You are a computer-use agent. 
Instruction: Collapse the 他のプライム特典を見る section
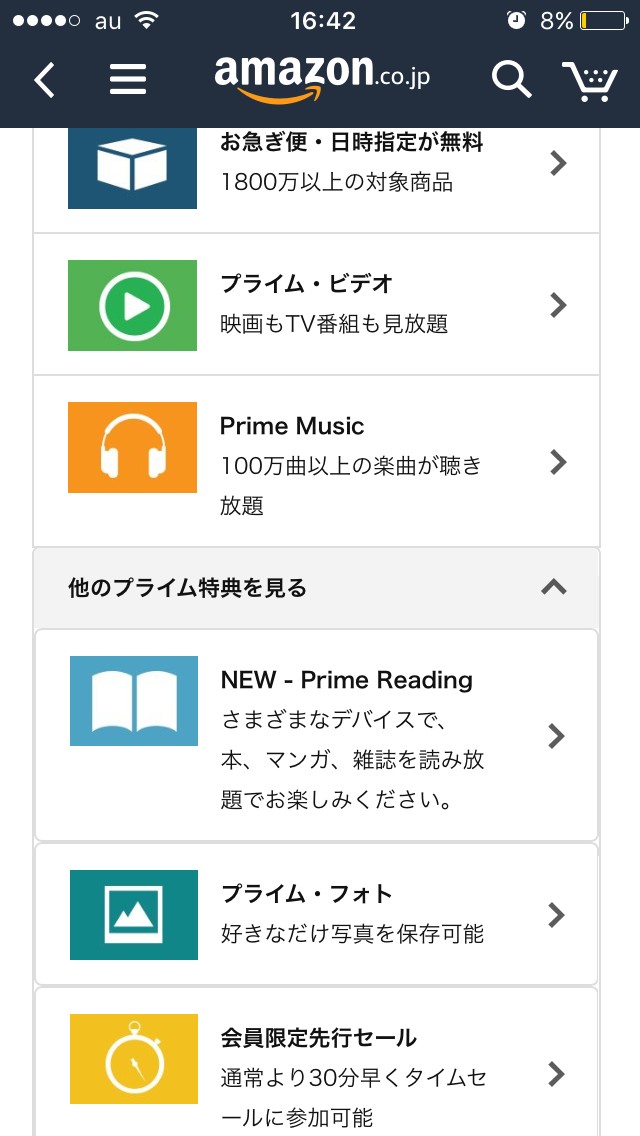click(553, 587)
